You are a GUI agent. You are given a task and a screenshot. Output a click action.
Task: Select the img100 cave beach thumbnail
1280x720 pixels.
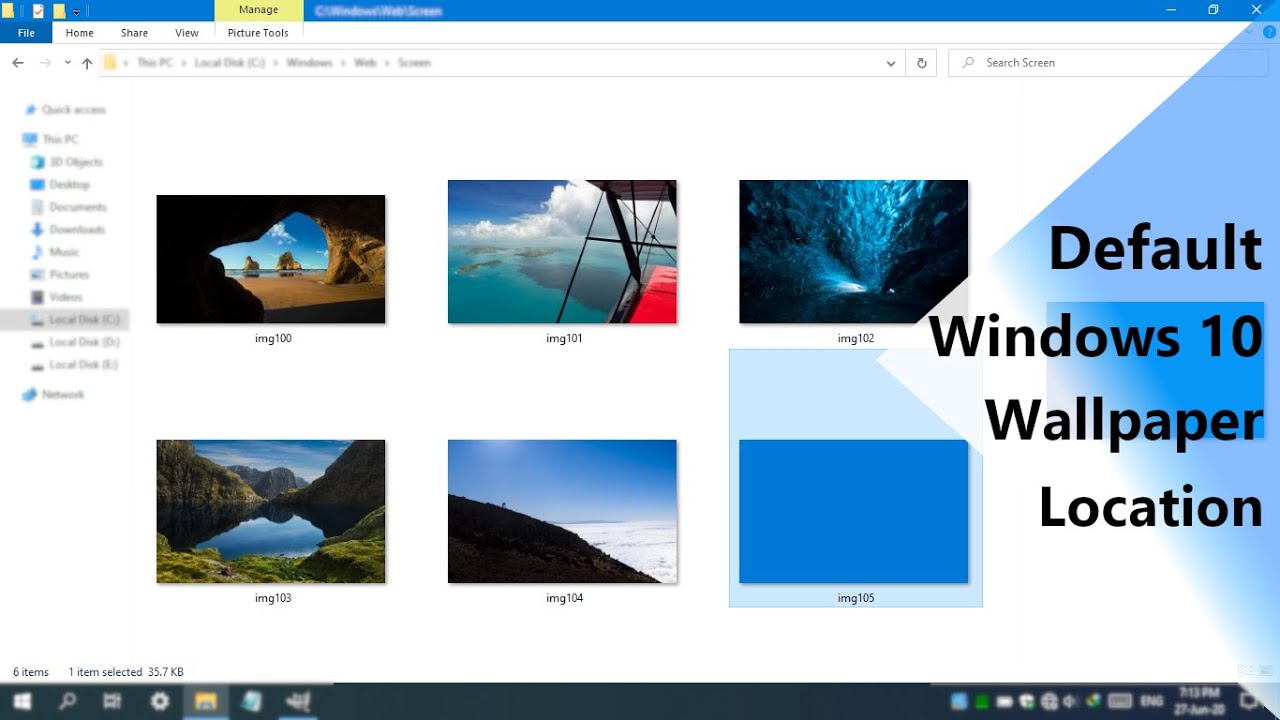click(x=271, y=259)
